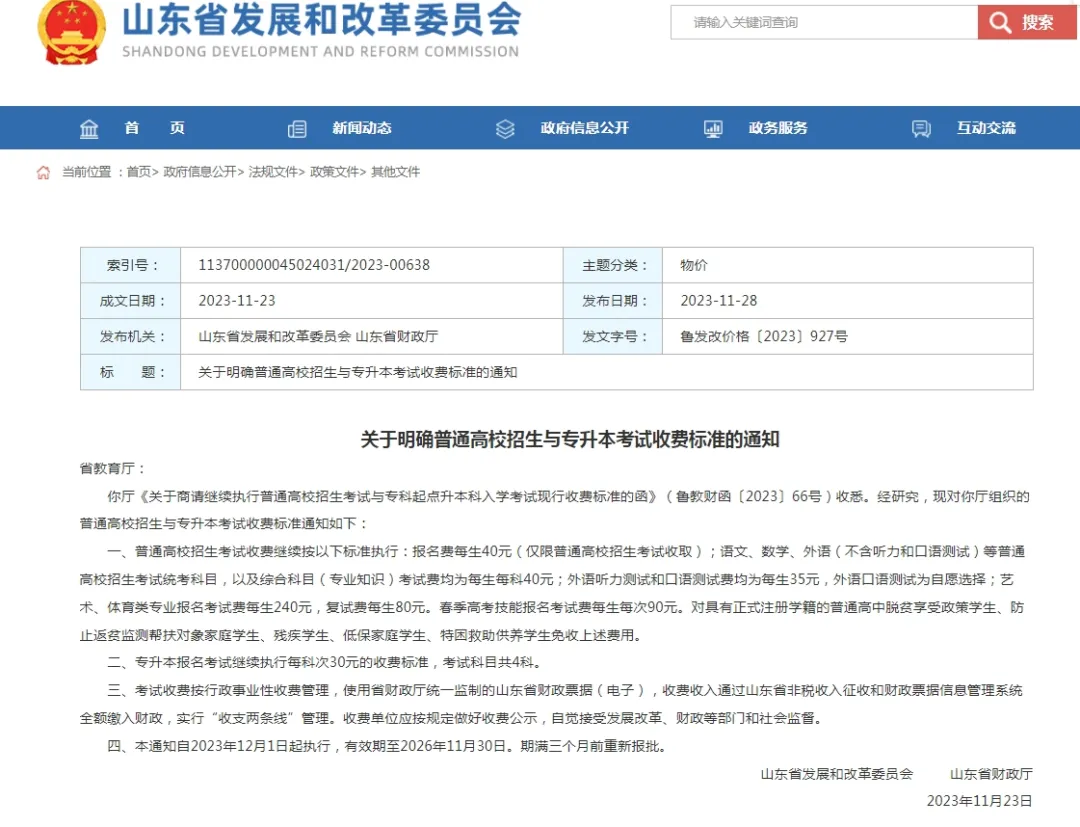Click the 发文字号 label cell

[613, 337]
